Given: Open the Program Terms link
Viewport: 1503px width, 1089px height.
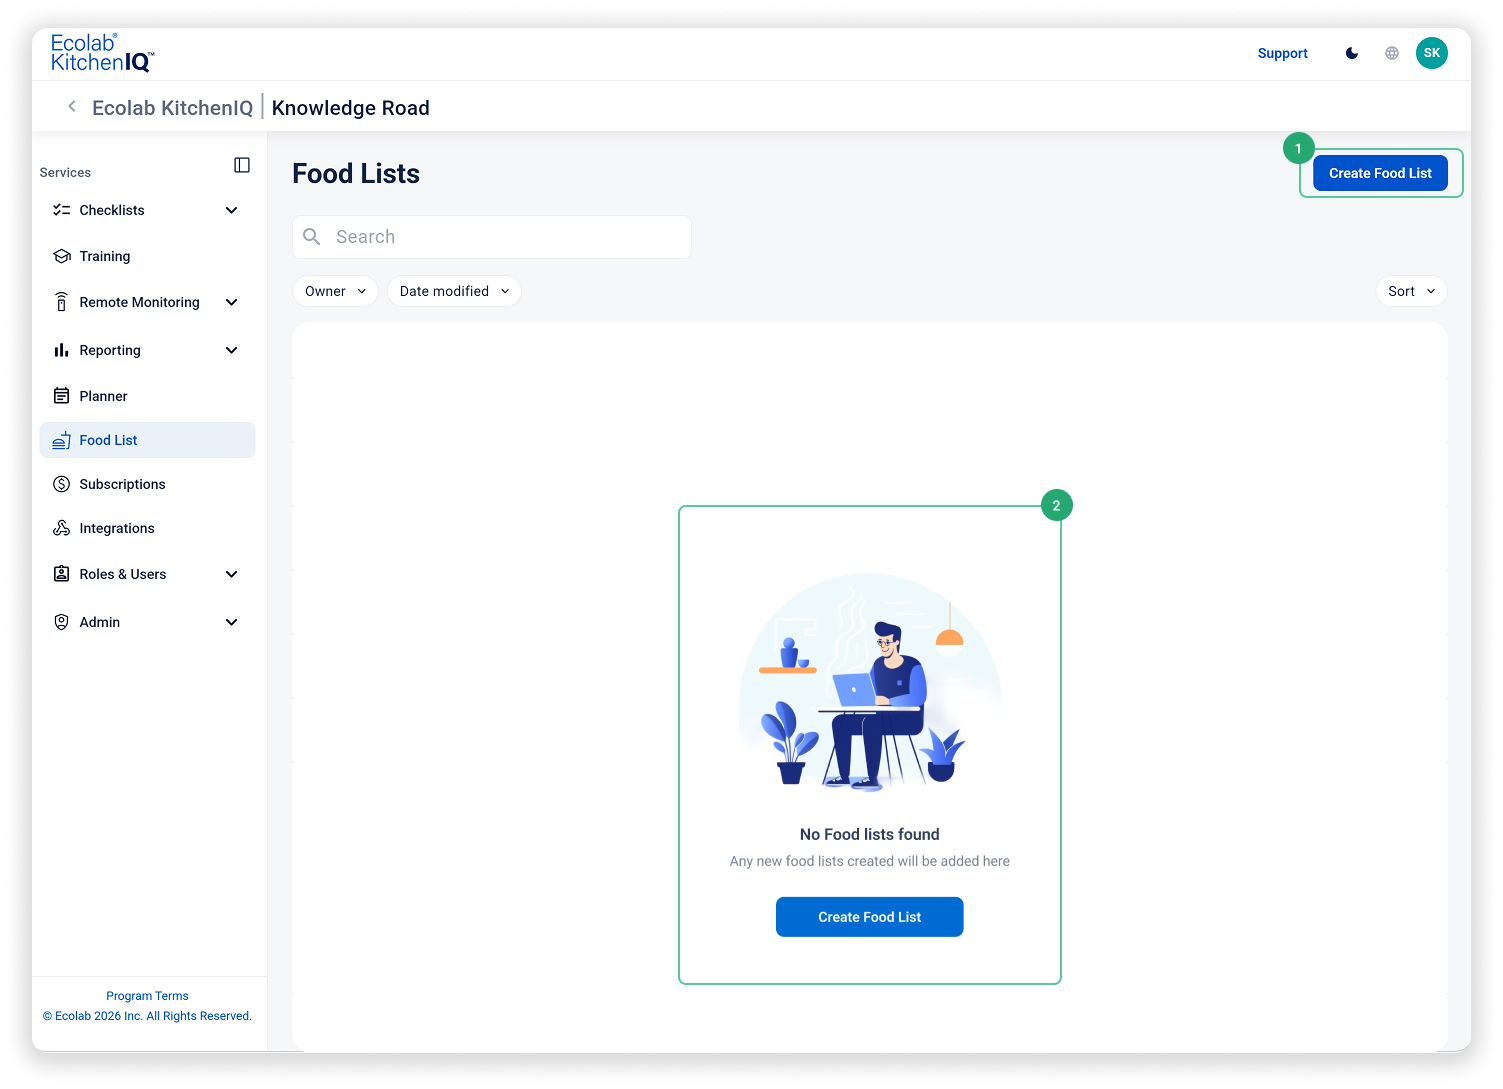Looking at the screenshot, I should (x=147, y=996).
